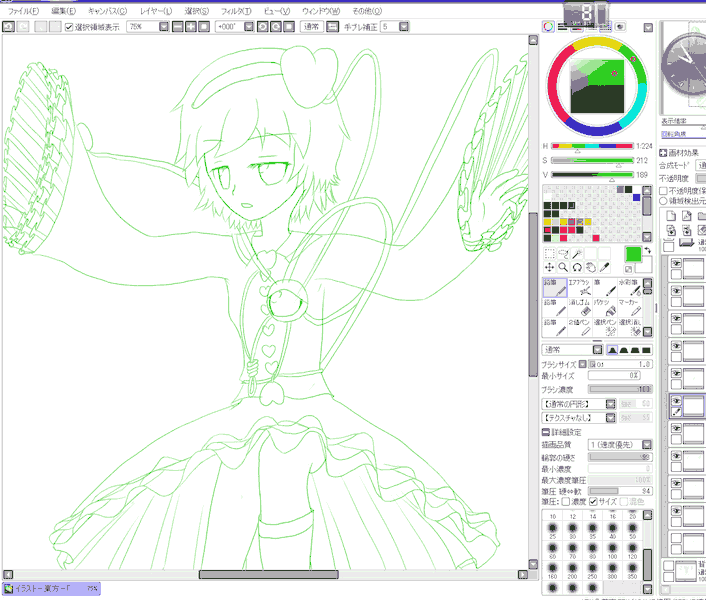
Task: Click the undo button in toolbar
Action: pyautogui.click(x=9, y=27)
